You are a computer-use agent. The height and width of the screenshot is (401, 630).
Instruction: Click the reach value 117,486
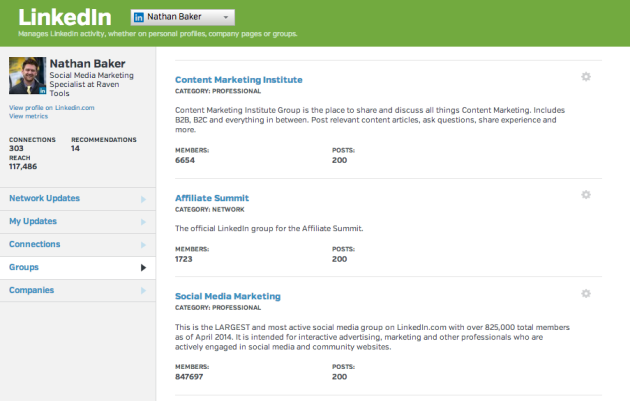(x=23, y=166)
